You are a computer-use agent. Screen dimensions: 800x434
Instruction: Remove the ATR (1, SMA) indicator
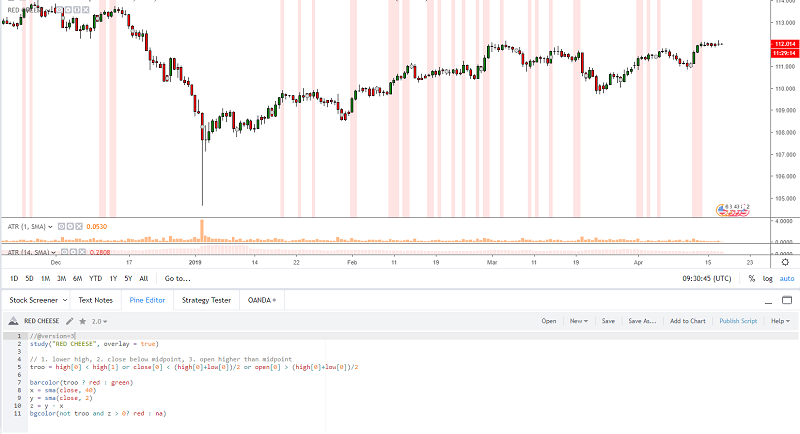tap(79, 226)
